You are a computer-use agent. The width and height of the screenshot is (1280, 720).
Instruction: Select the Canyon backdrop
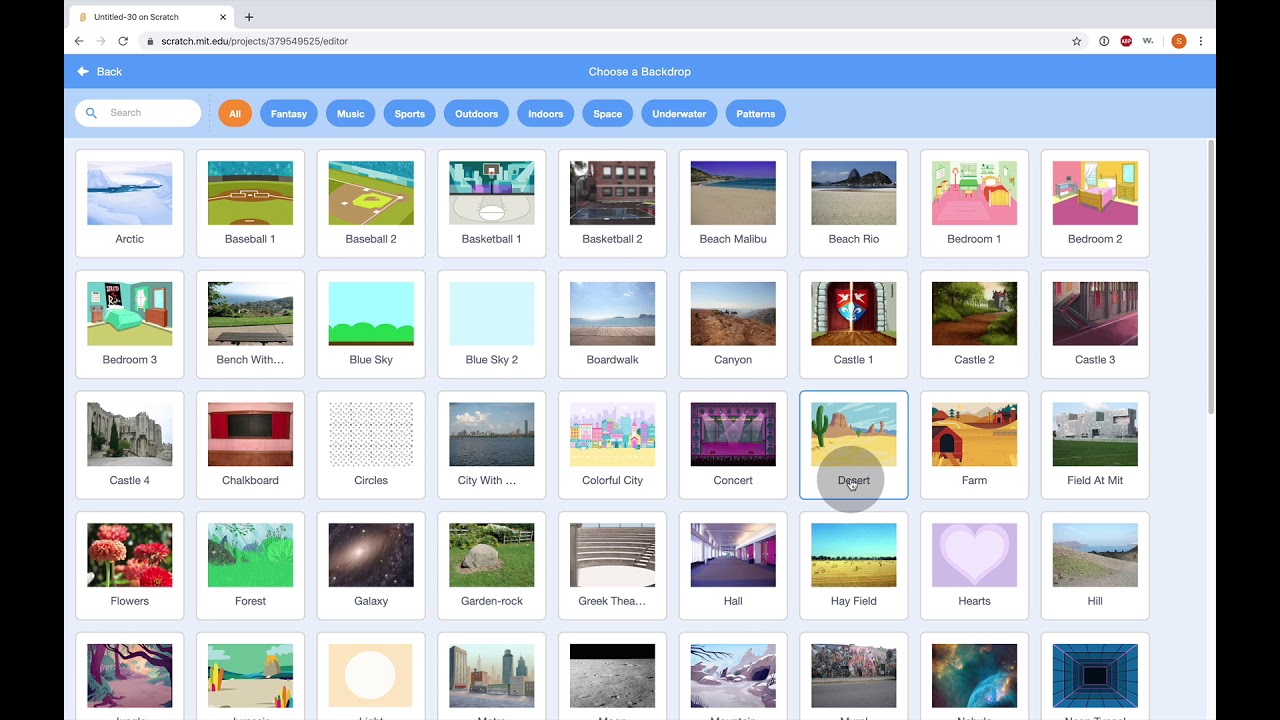733,325
